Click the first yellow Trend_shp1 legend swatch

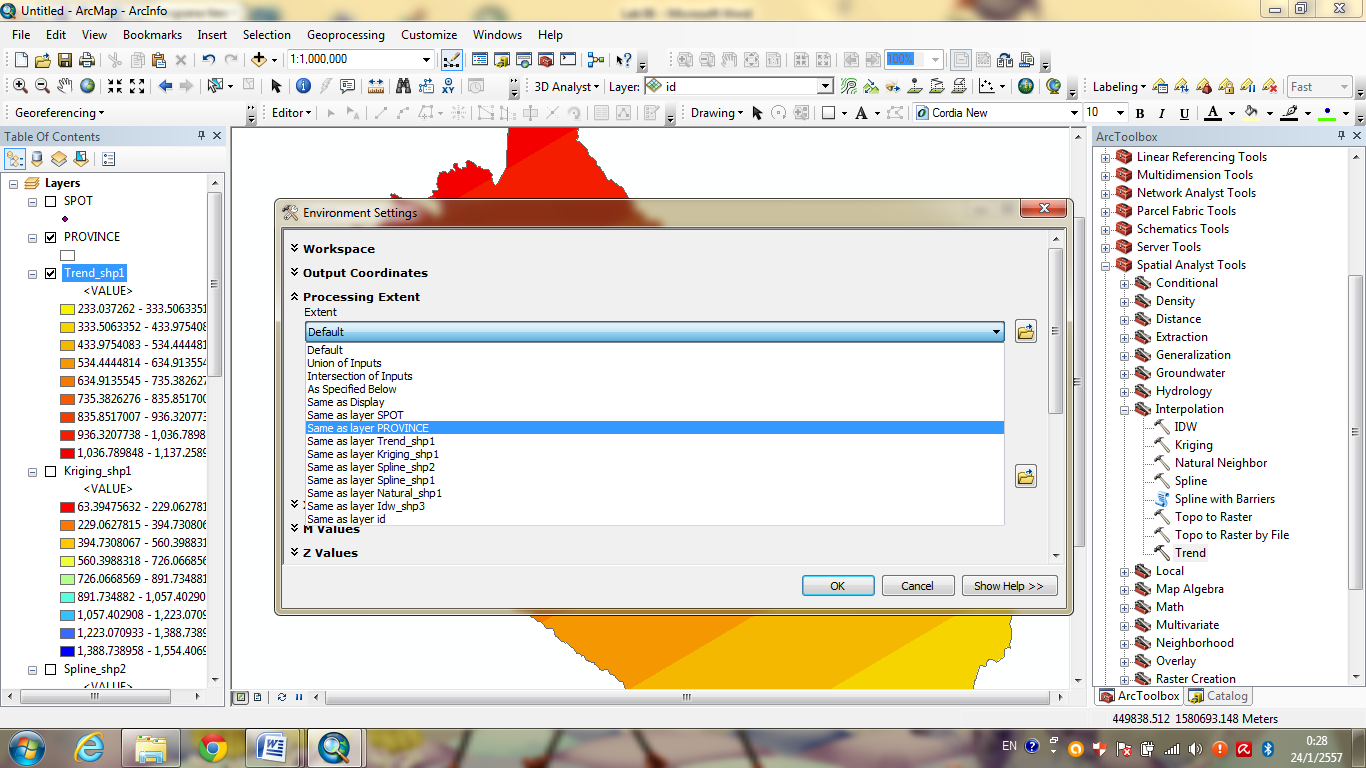click(67, 309)
